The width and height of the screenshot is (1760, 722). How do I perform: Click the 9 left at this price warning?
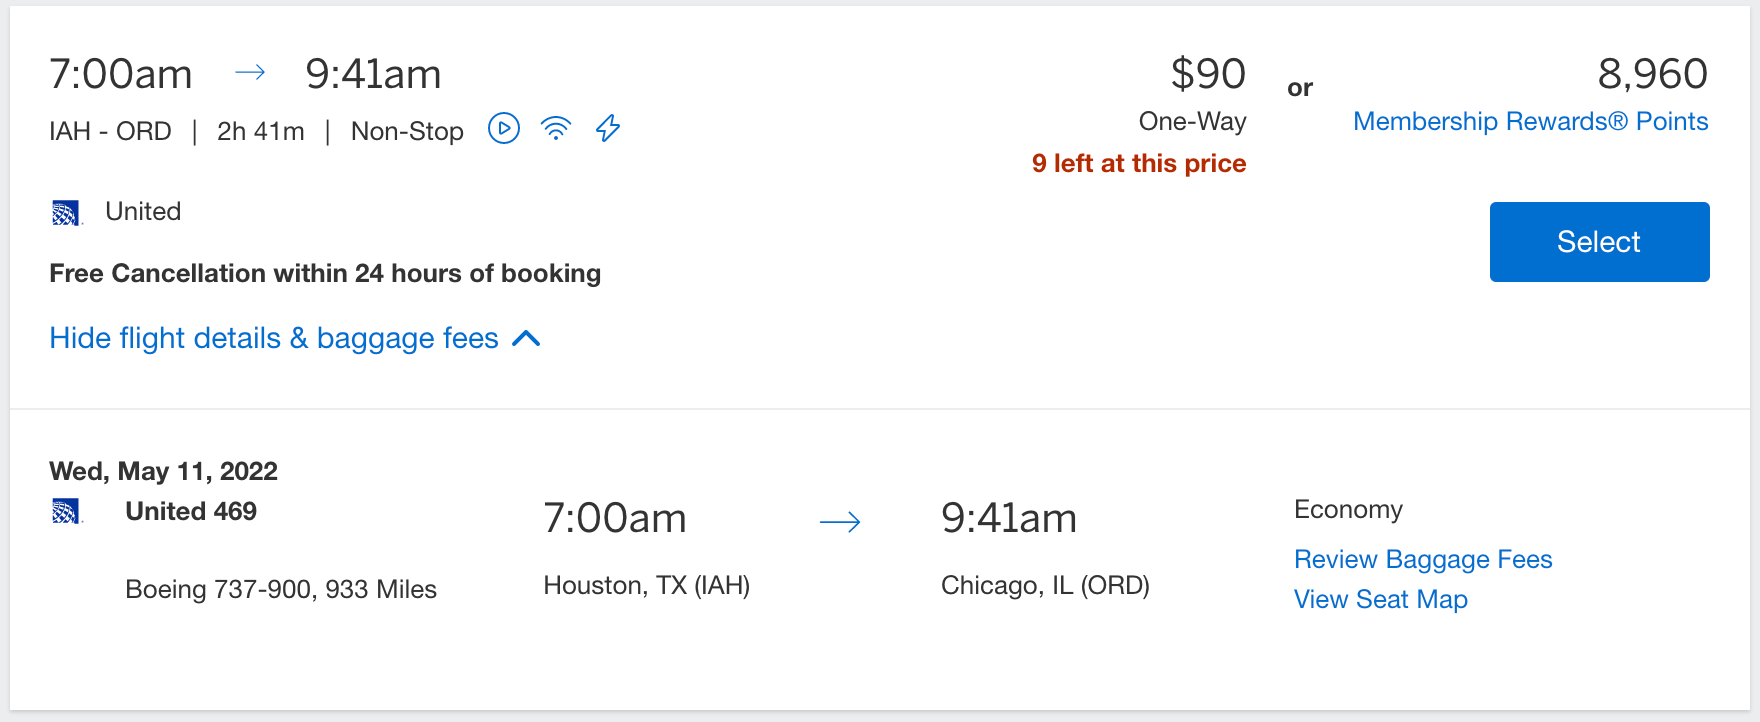(x=1140, y=162)
